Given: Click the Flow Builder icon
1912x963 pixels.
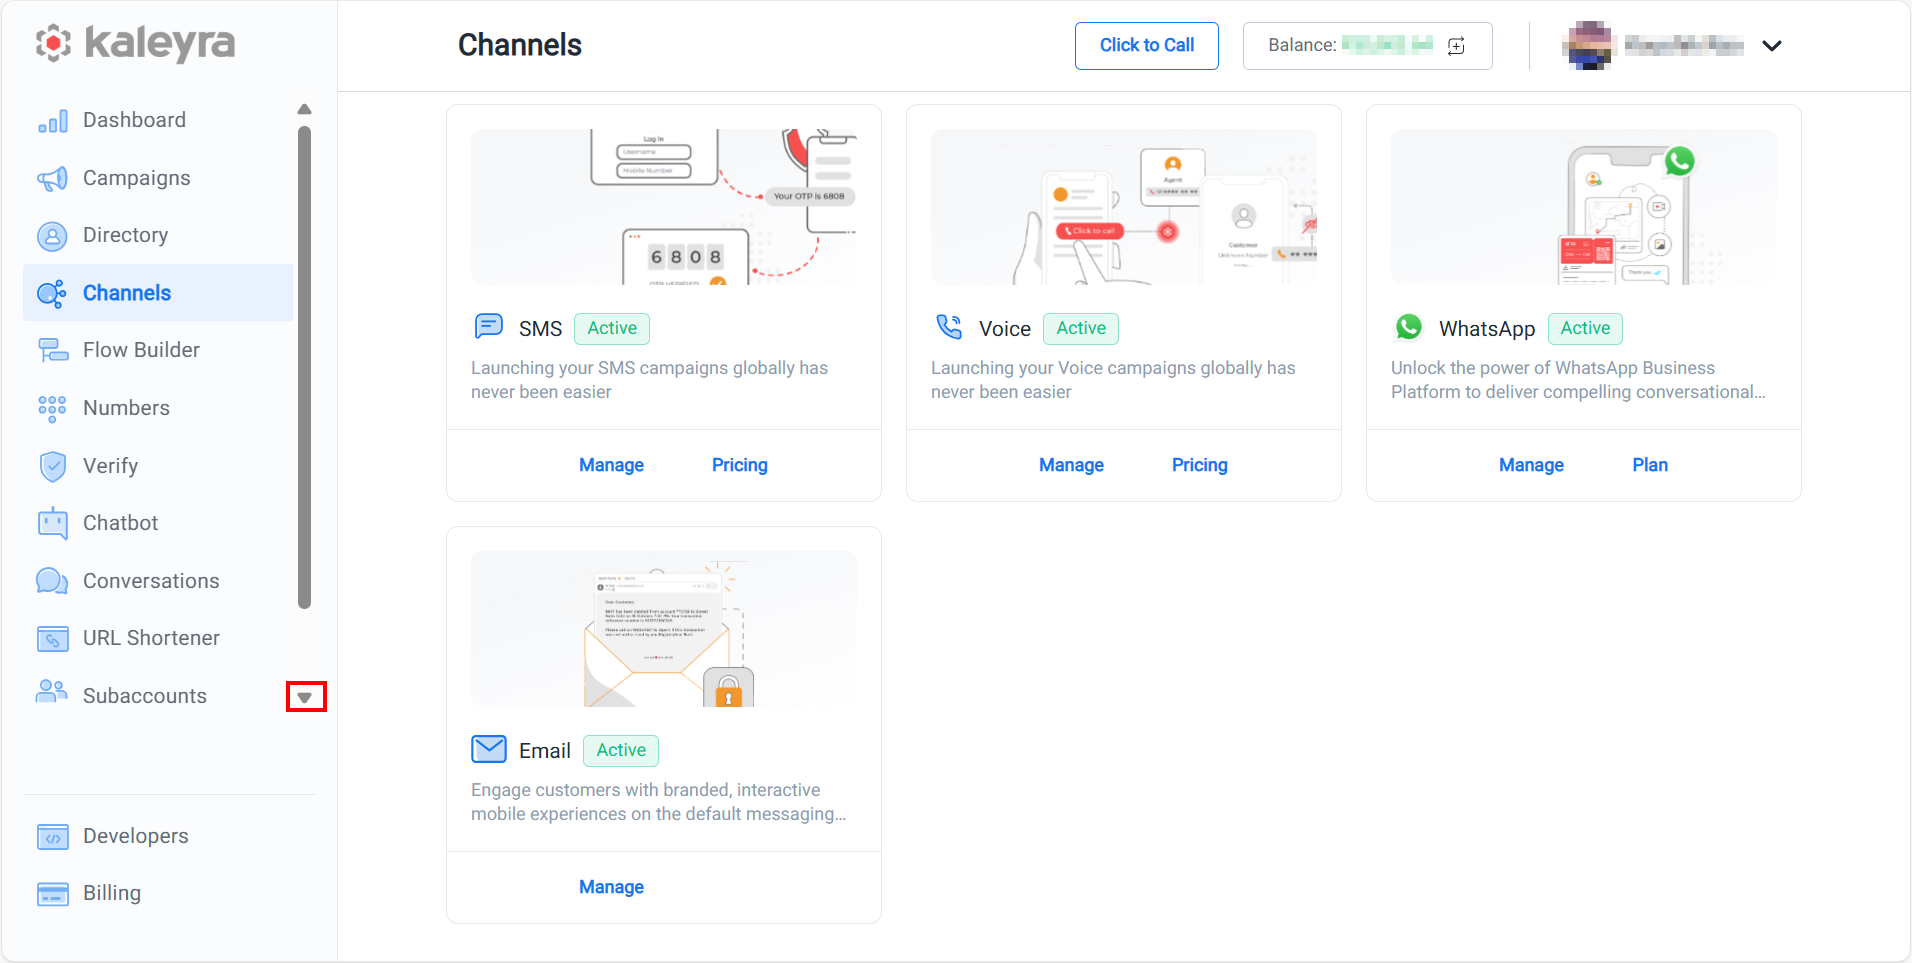Looking at the screenshot, I should point(53,350).
